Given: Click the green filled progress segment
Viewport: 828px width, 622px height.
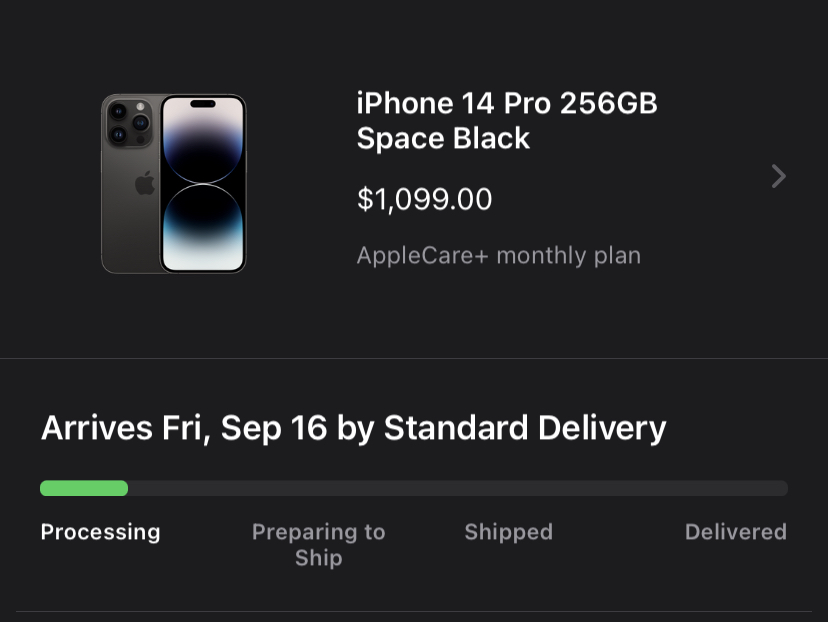Looking at the screenshot, I should tap(84, 488).
